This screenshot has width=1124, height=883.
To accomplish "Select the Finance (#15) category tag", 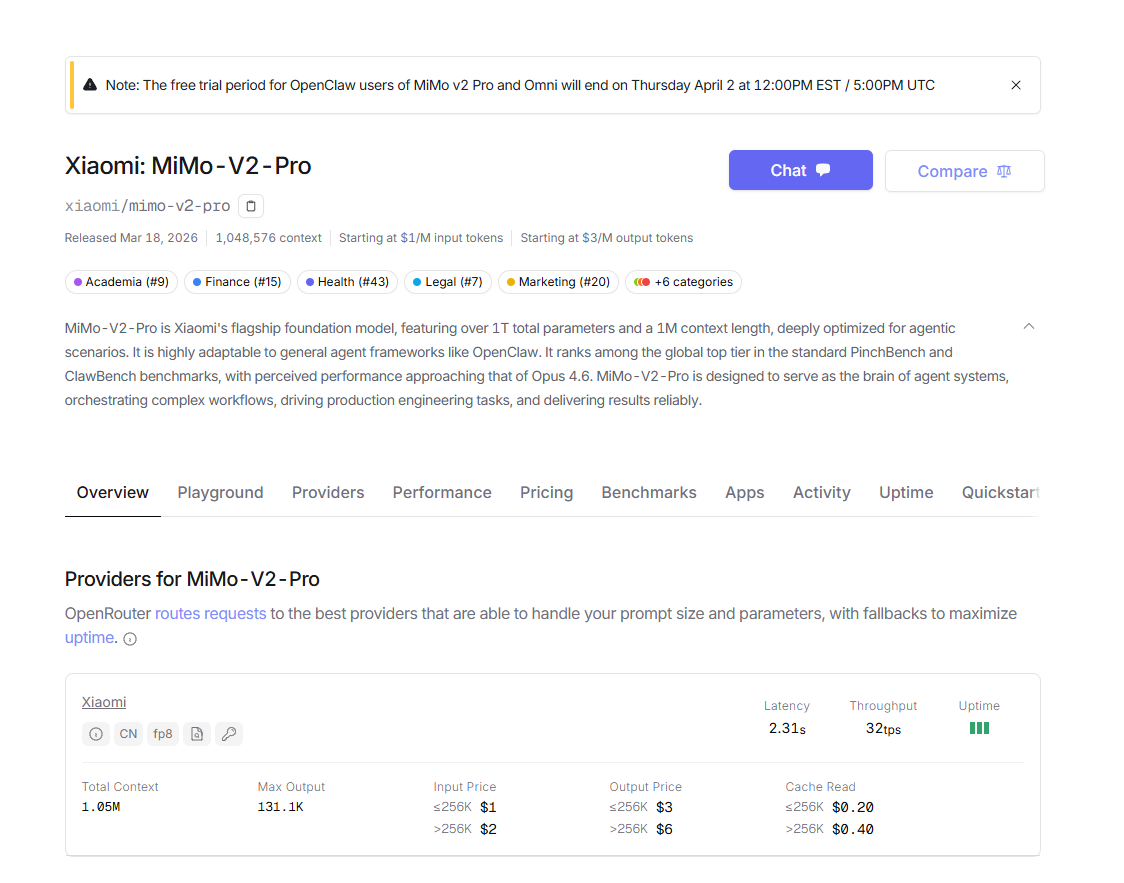I will (237, 282).
